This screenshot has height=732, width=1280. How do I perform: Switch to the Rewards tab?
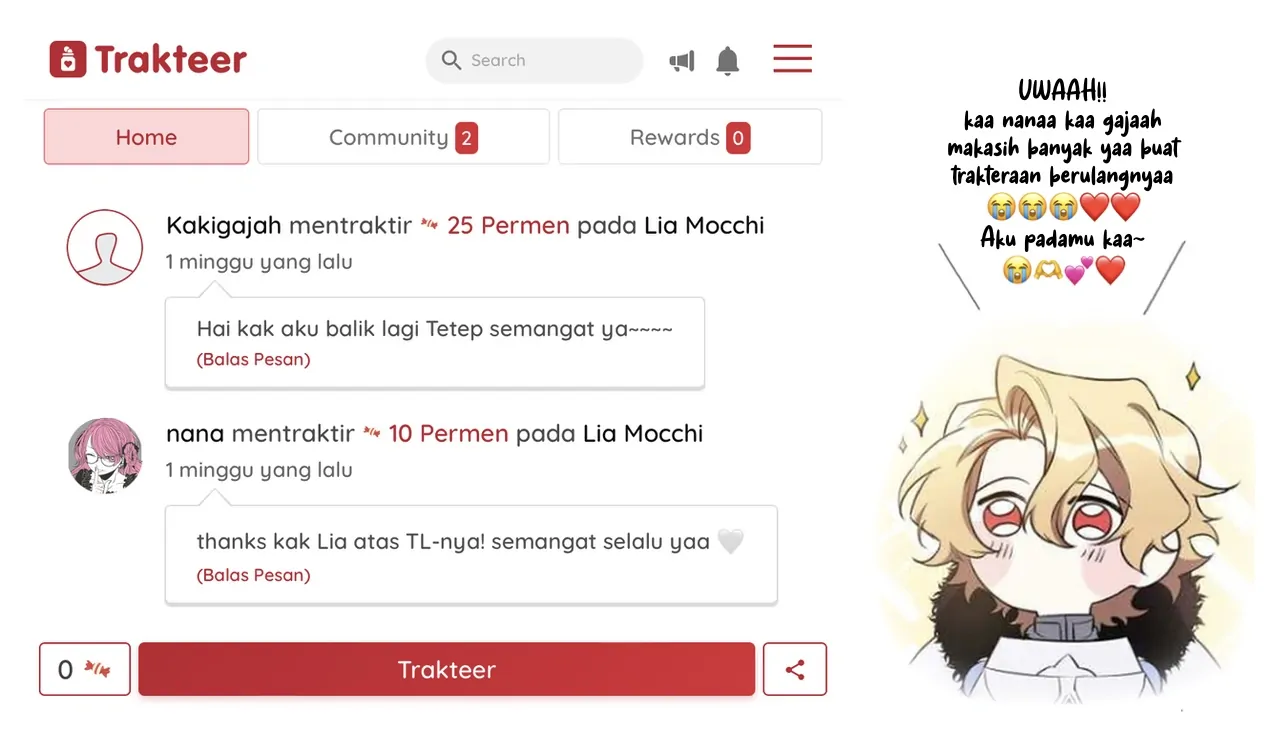690,137
